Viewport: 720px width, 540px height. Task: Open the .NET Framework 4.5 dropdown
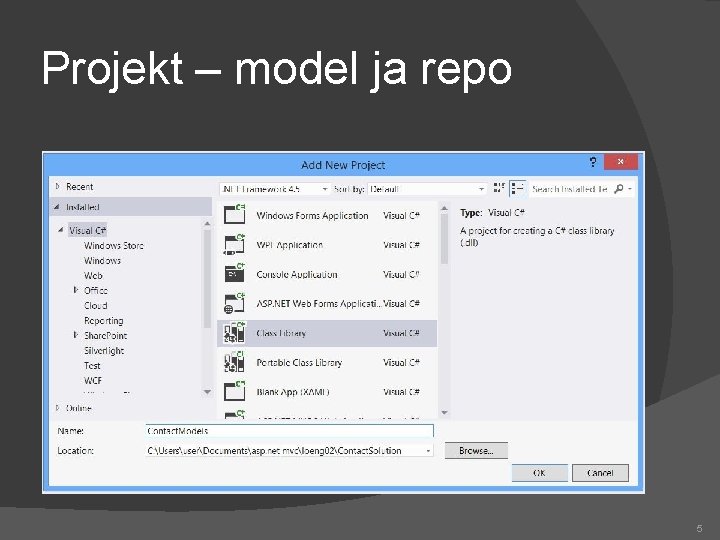coord(274,189)
